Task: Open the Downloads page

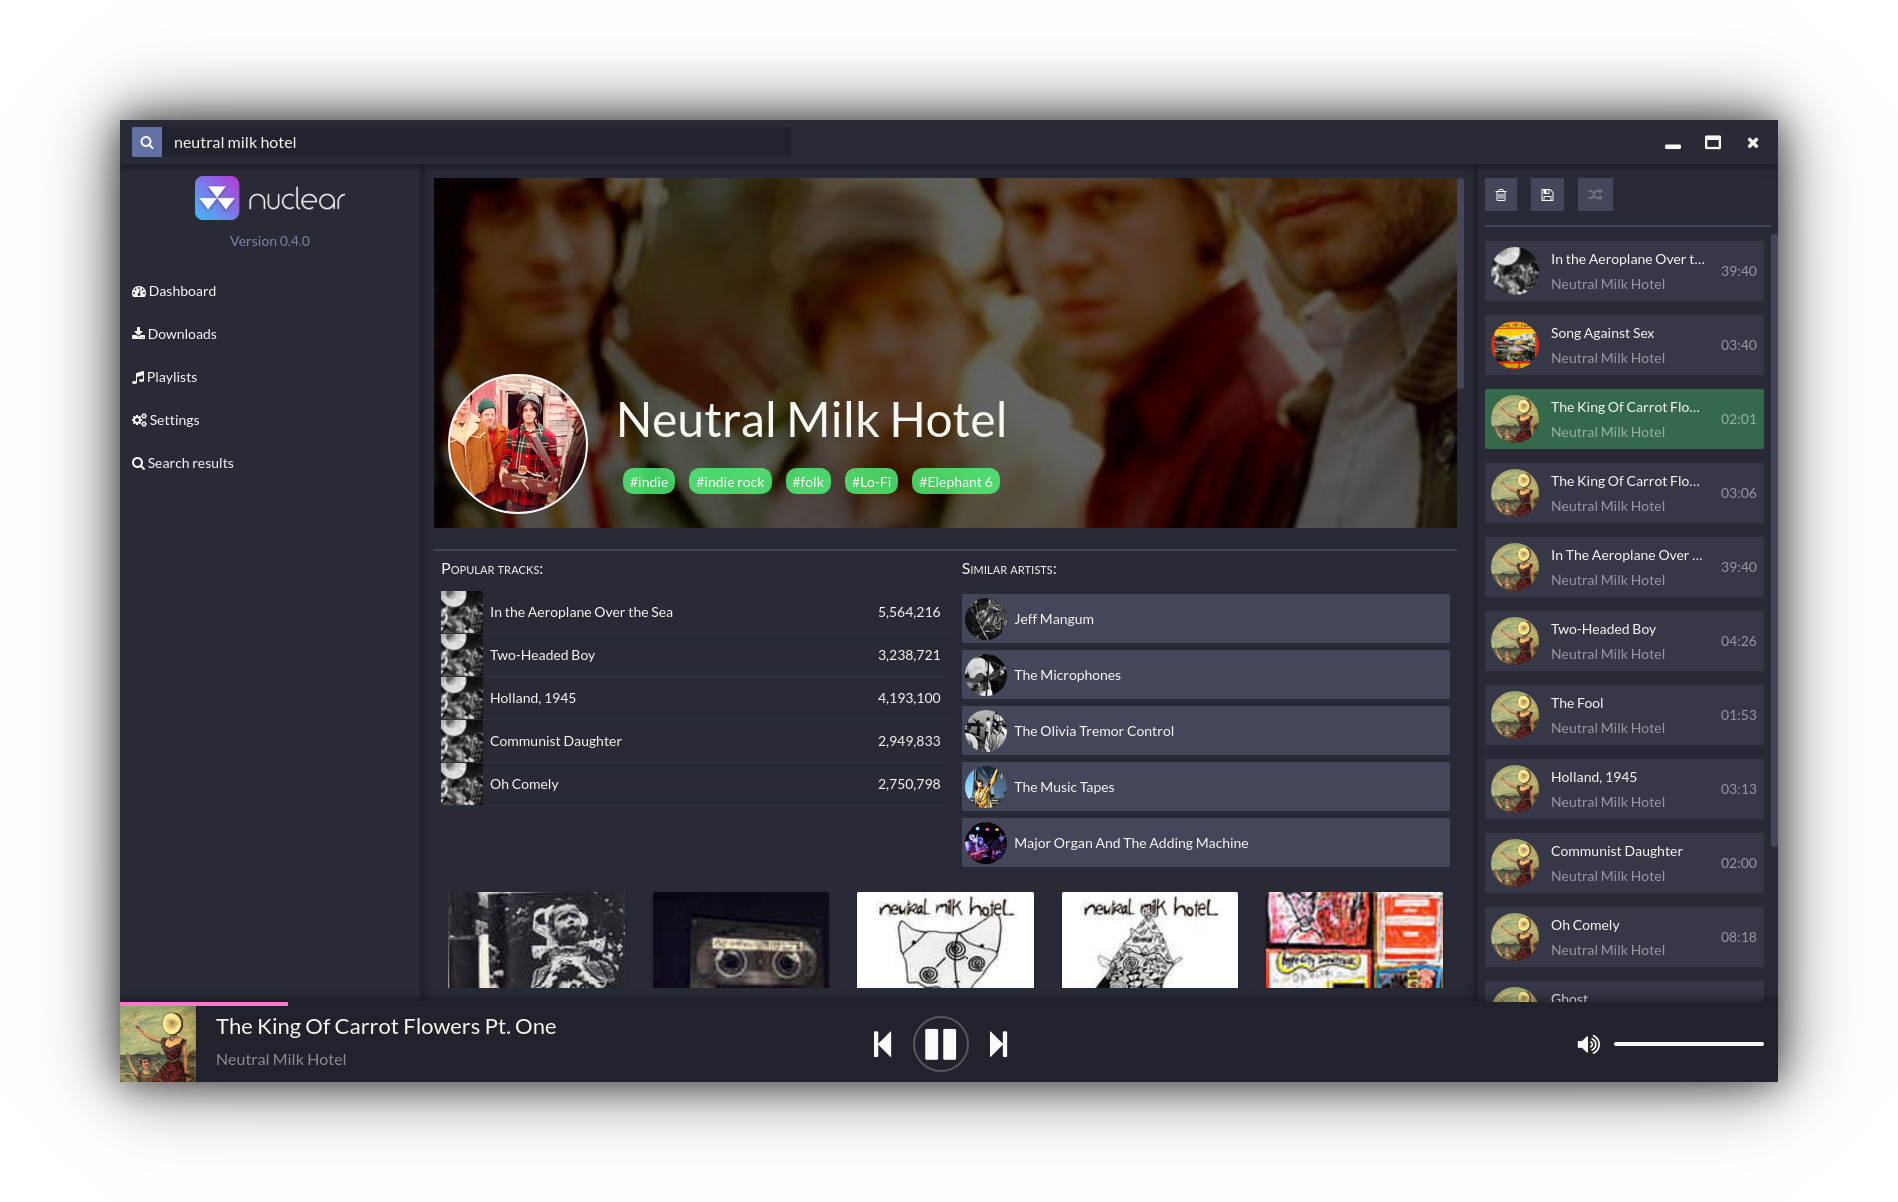Action: (x=174, y=334)
